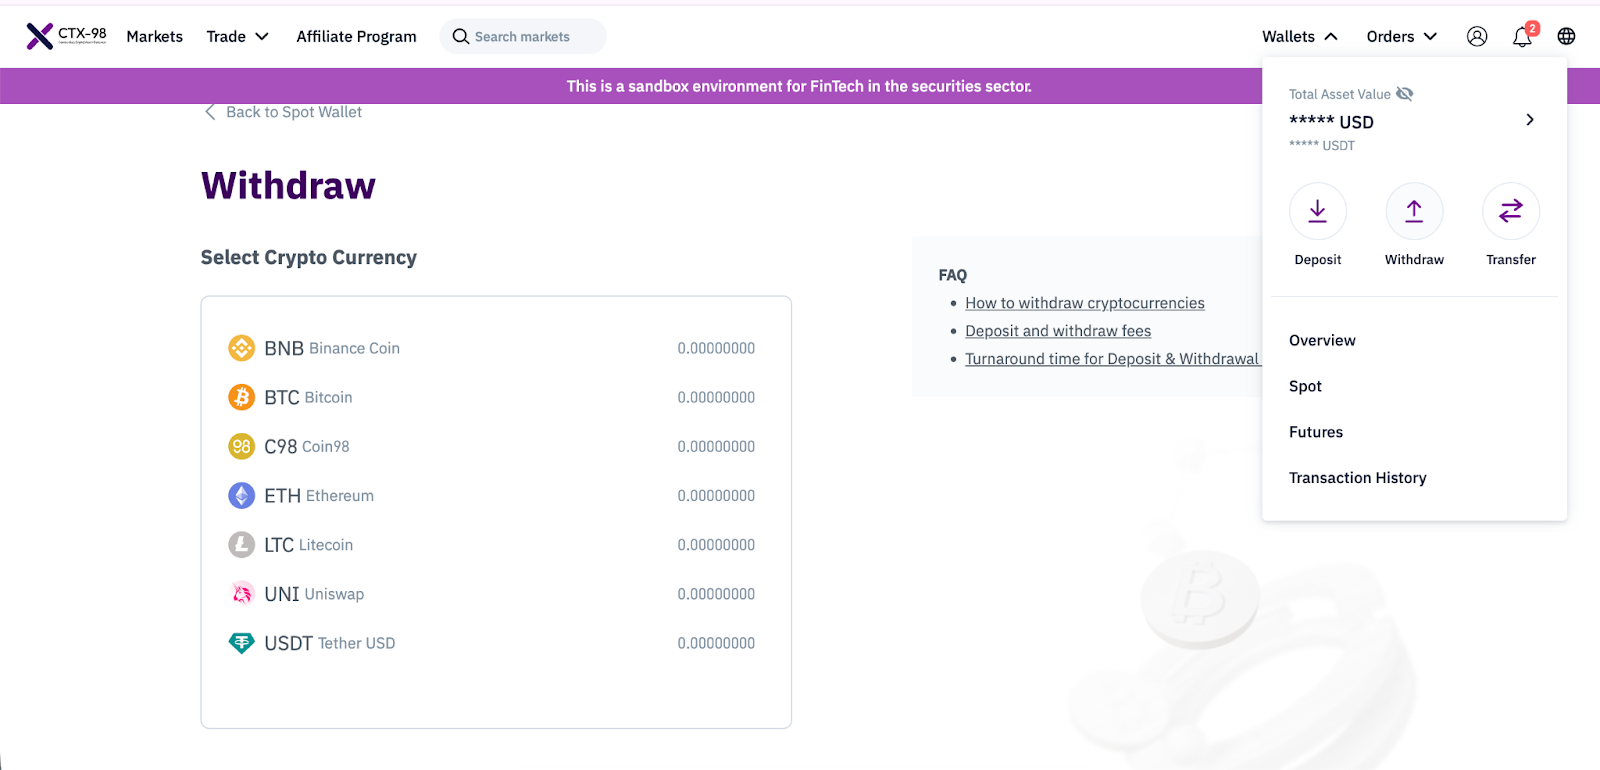Click the BNB Binance Coin icon
The image size is (1600, 770).
(241, 348)
